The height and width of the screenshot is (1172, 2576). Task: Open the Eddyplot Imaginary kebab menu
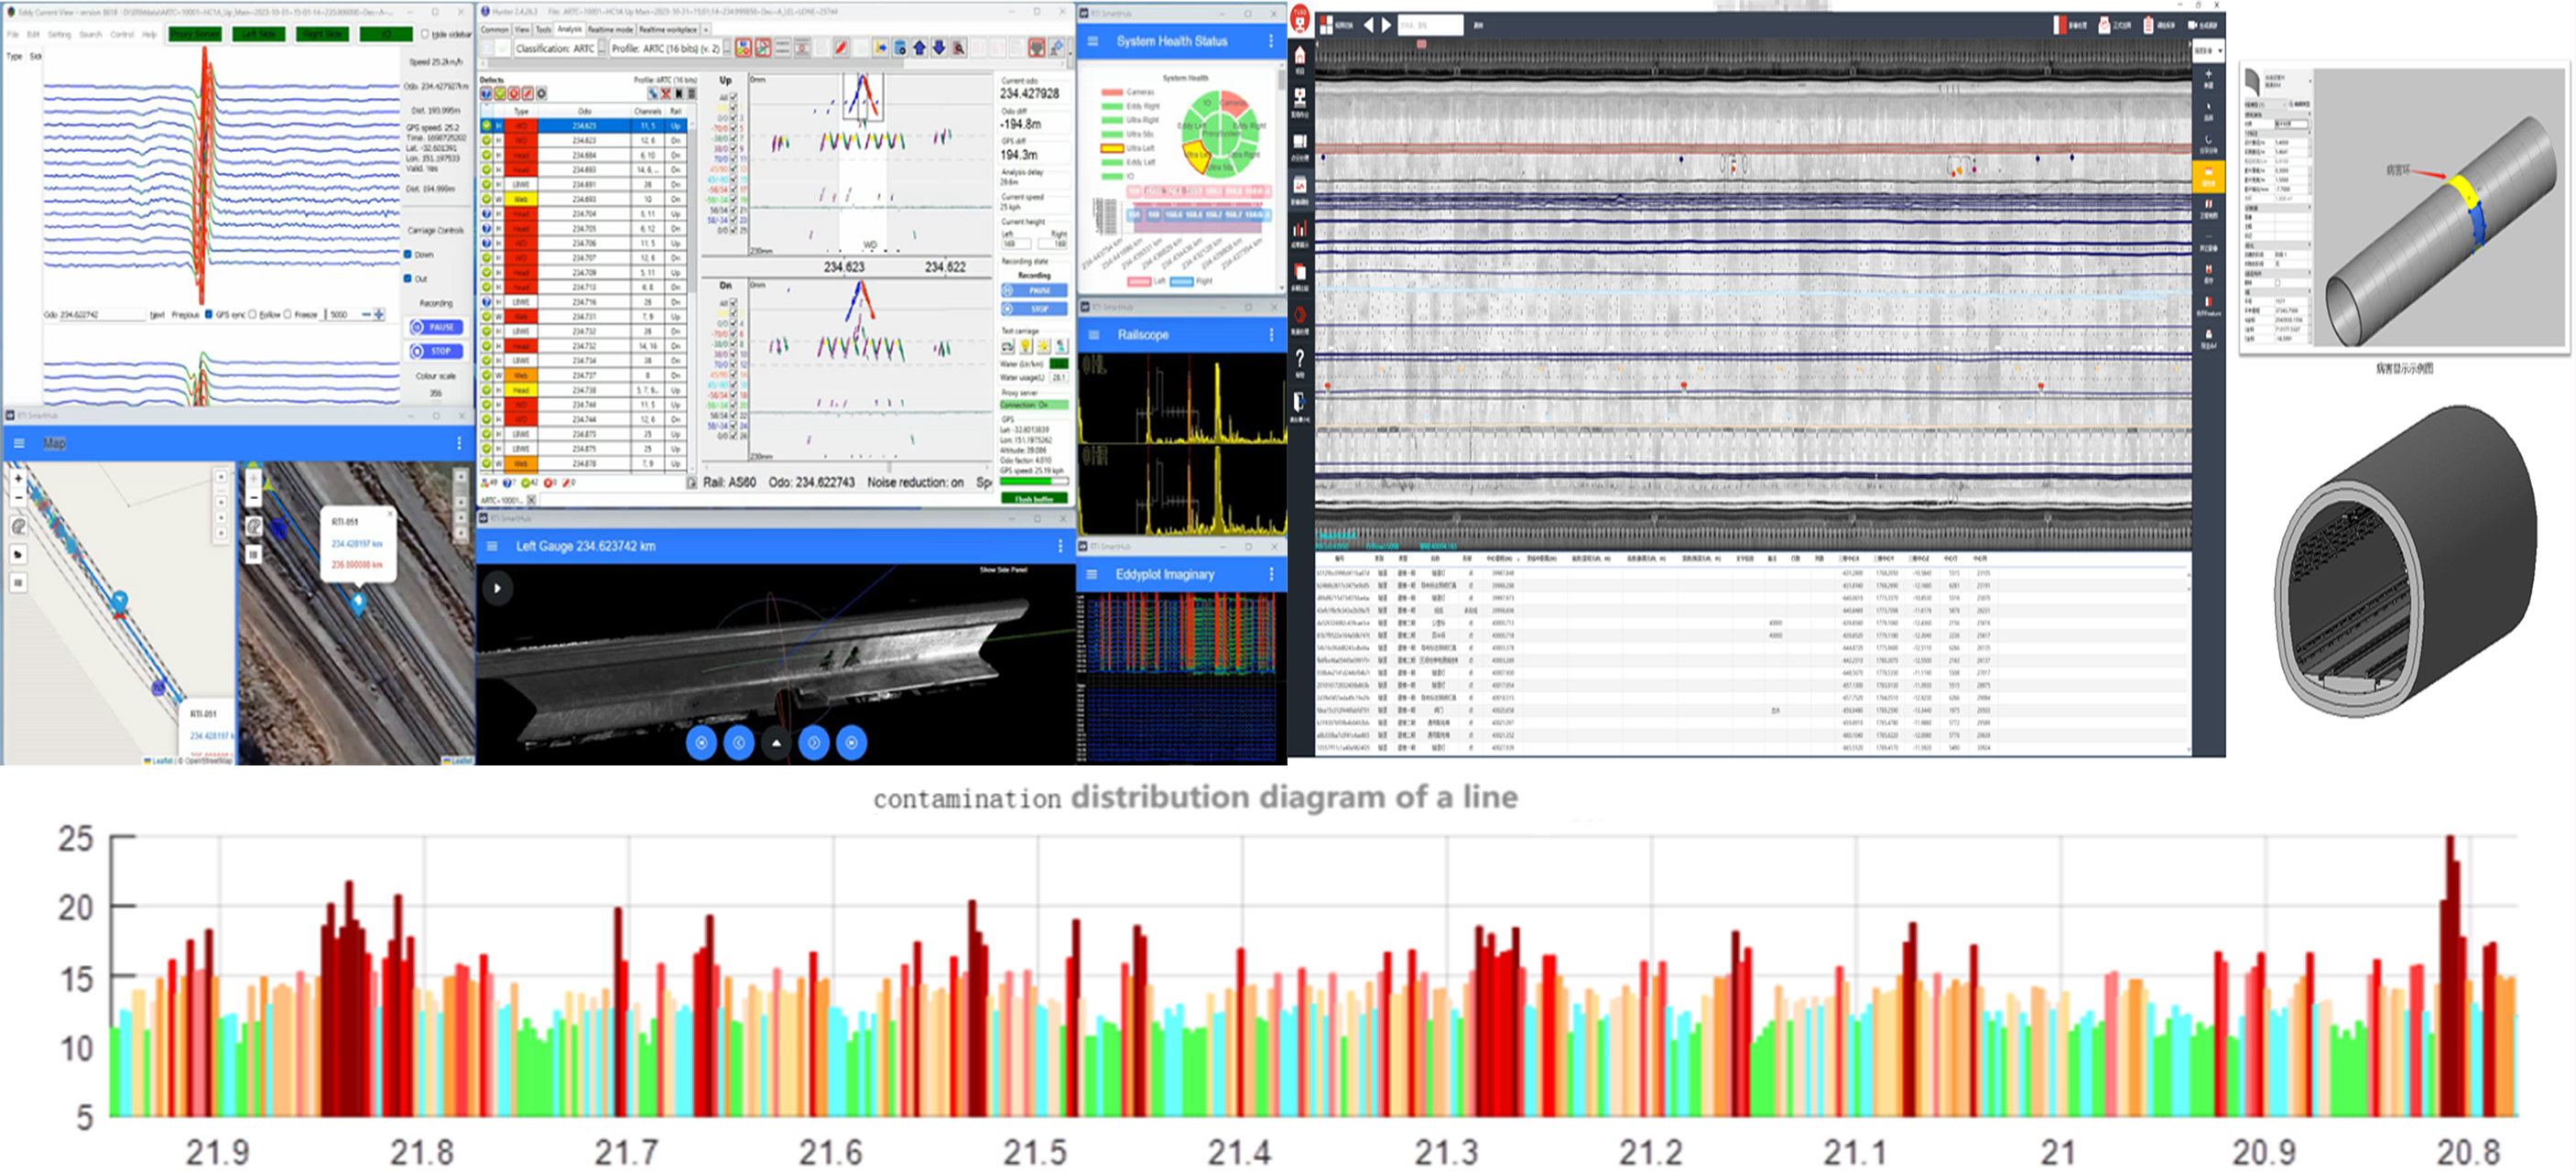(1271, 574)
